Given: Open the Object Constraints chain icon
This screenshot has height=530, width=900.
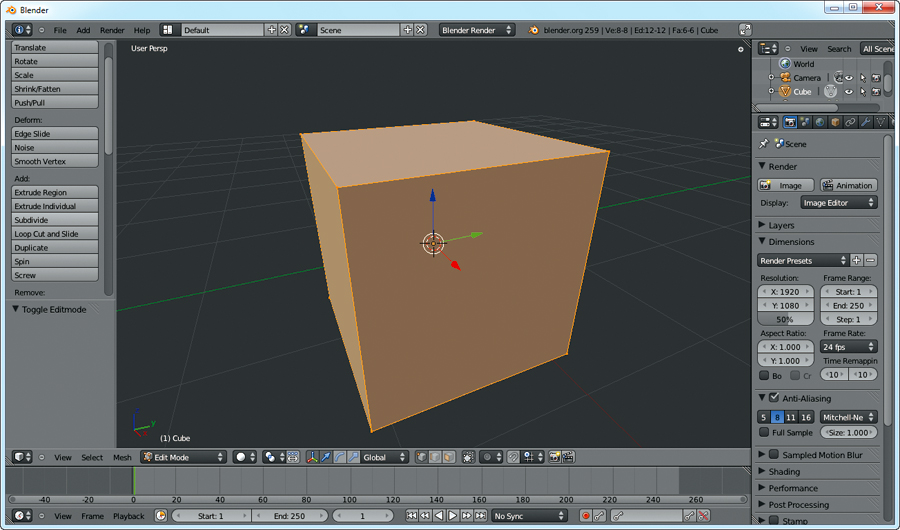Looking at the screenshot, I should [x=850, y=122].
